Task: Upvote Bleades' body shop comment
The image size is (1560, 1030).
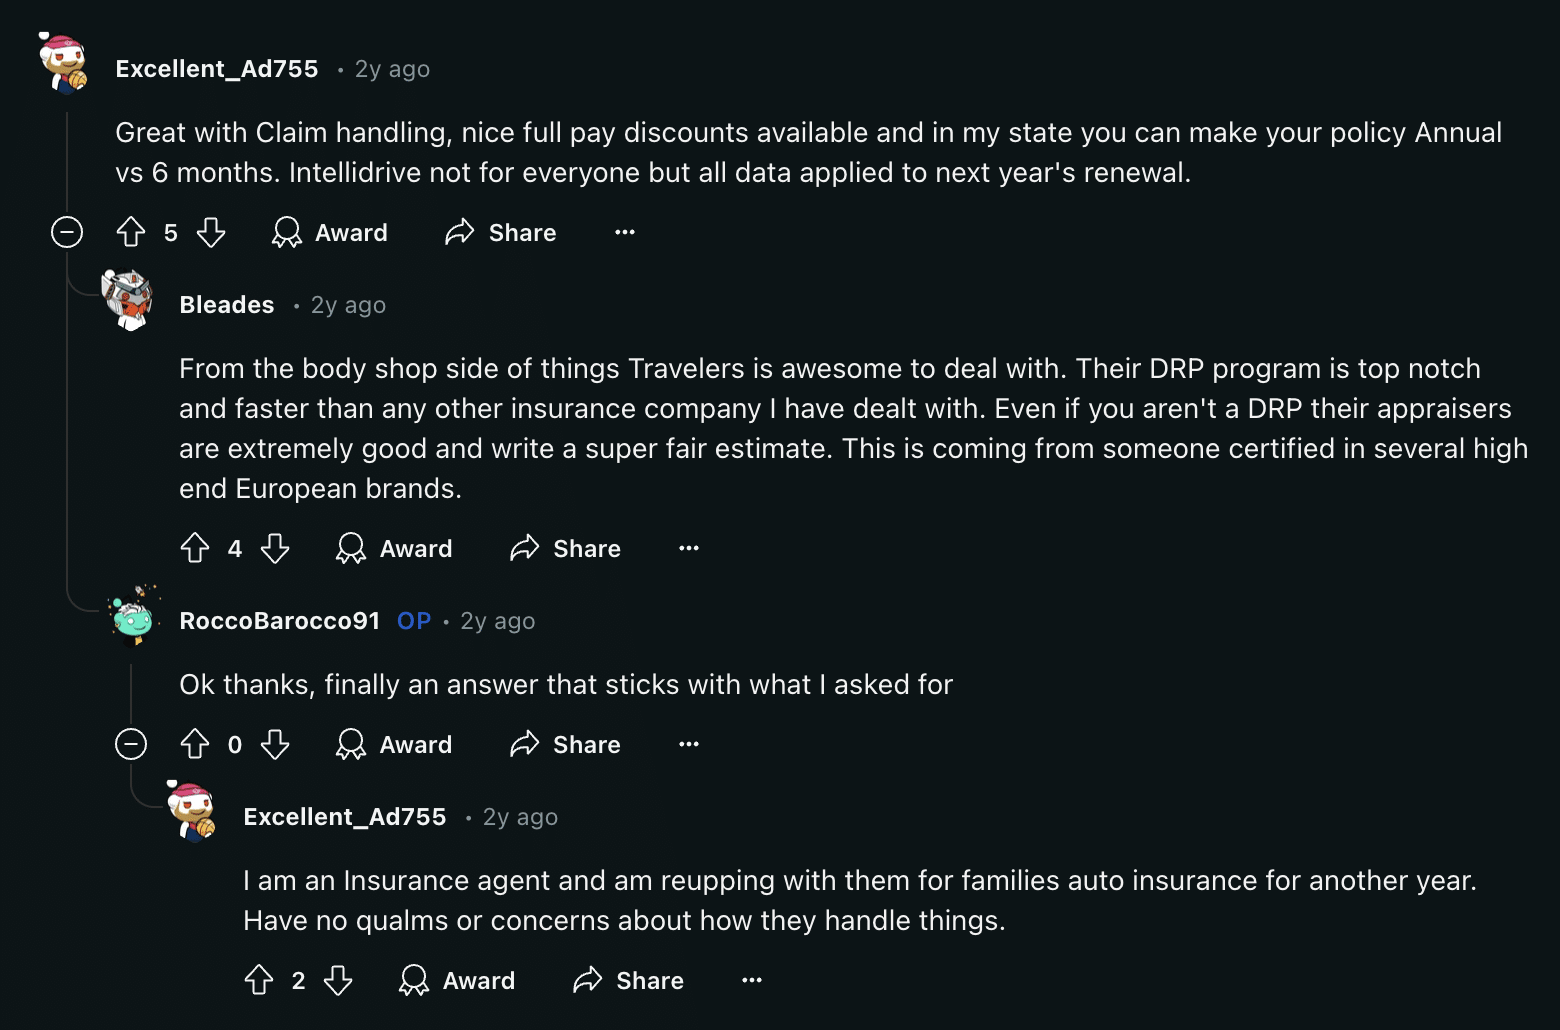Action: click(195, 548)
